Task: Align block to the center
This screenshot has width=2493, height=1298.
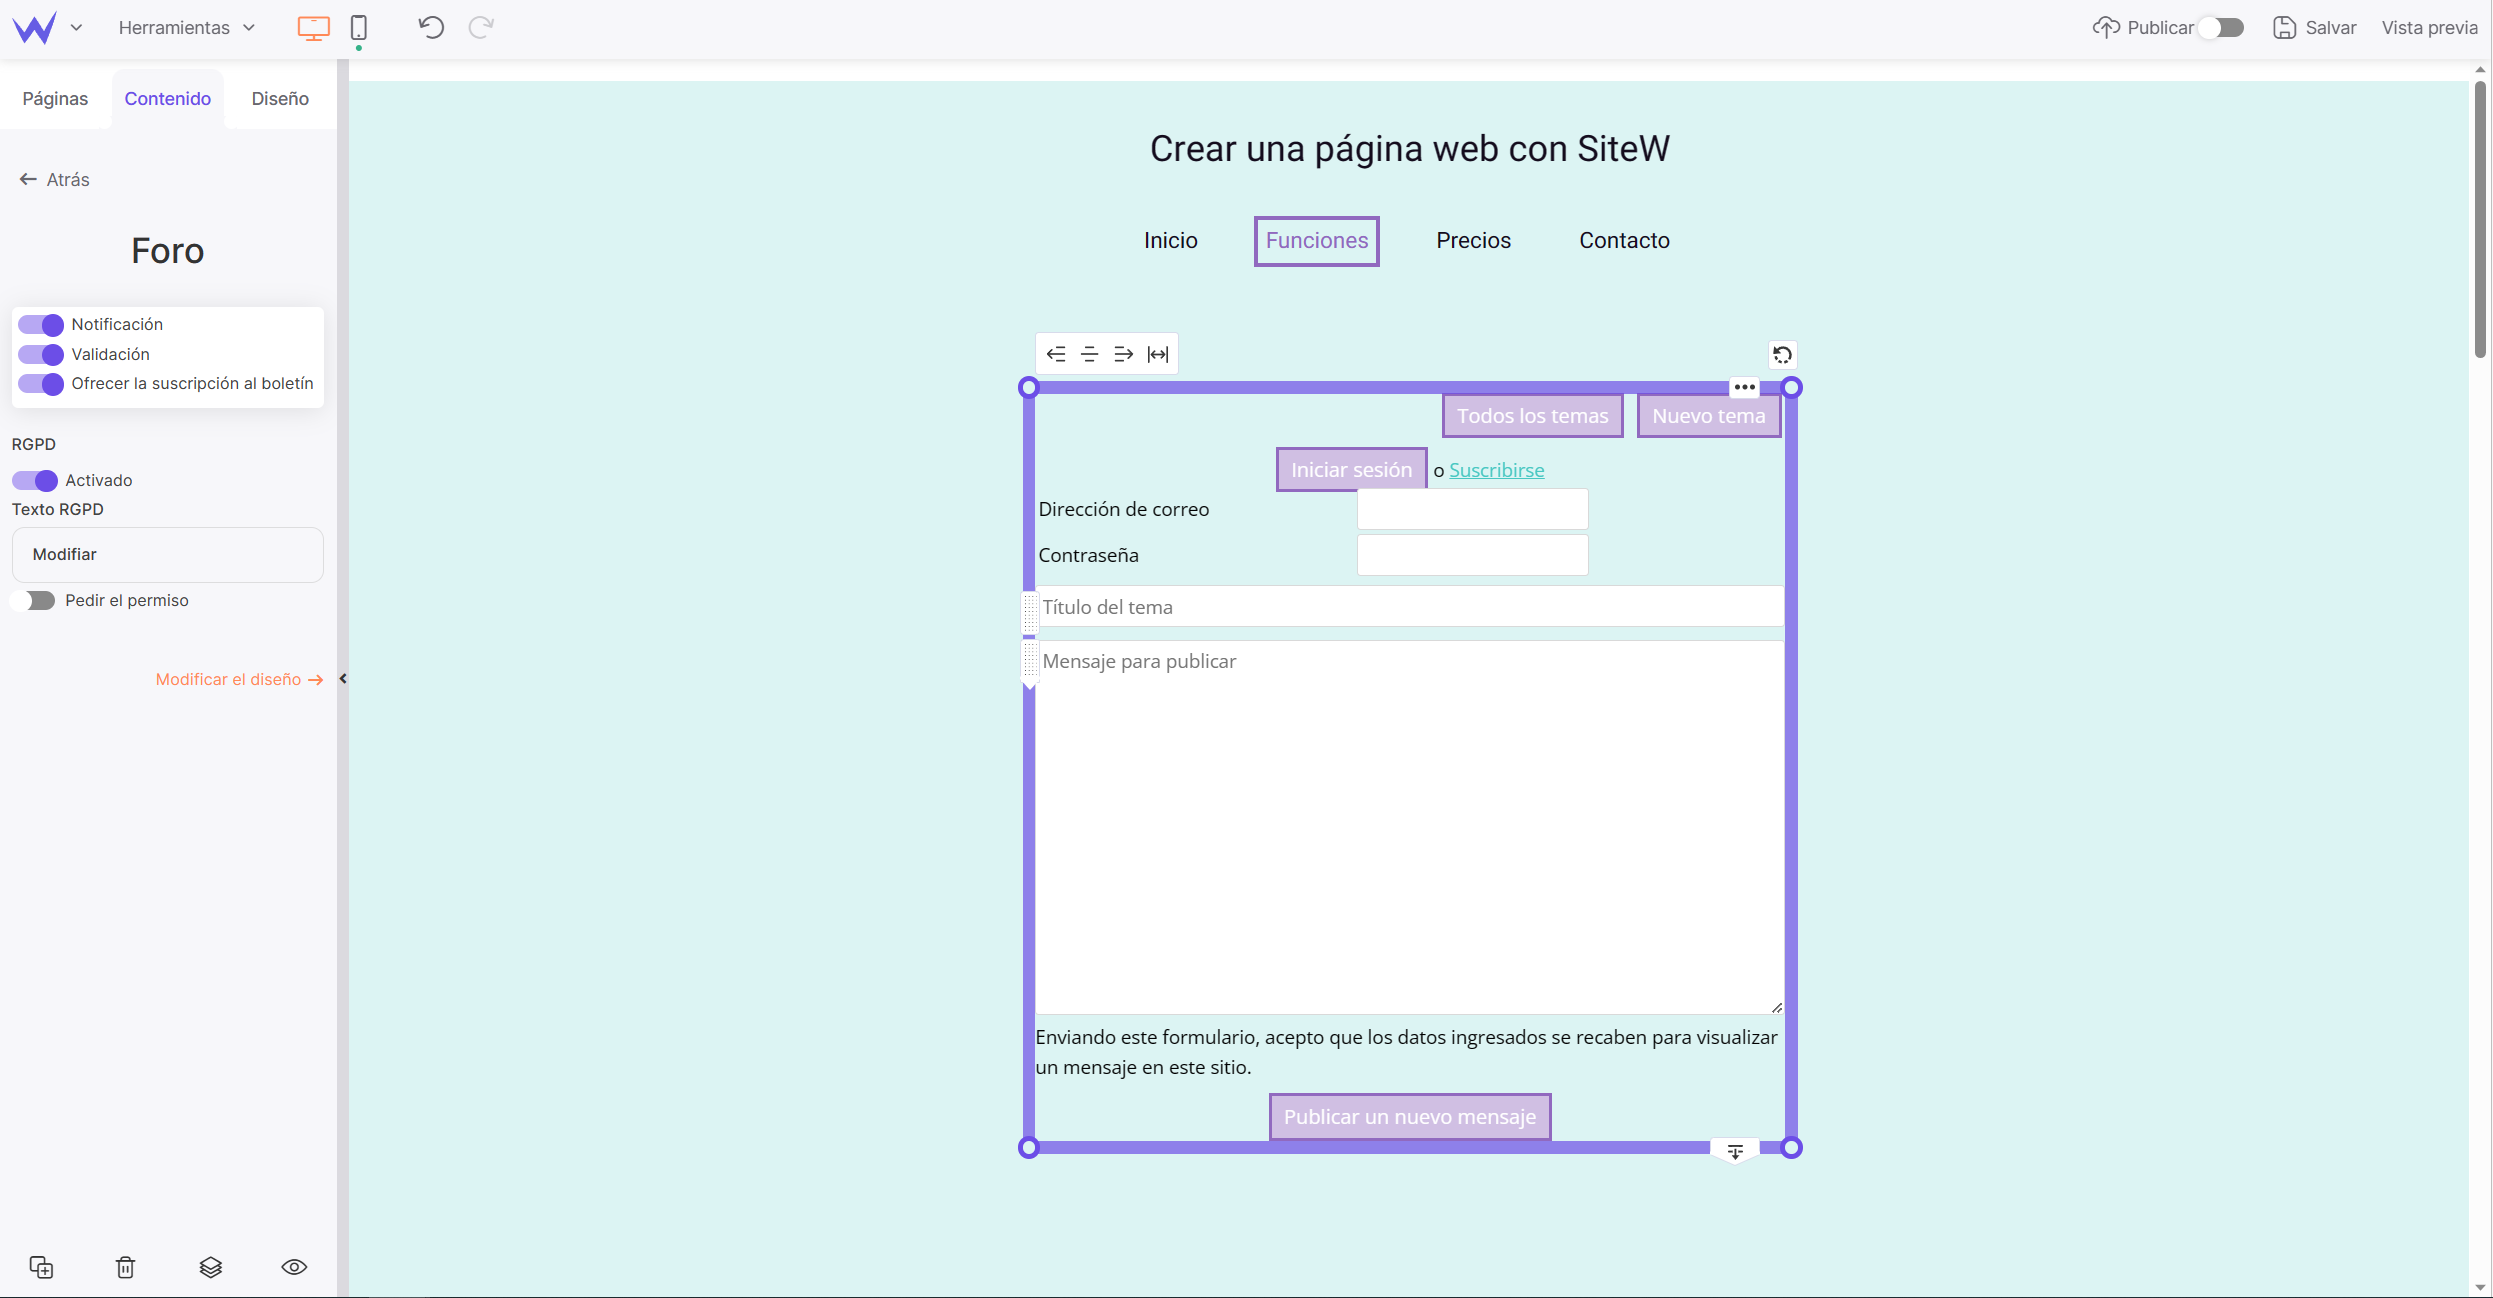Action: (1090, 354)
